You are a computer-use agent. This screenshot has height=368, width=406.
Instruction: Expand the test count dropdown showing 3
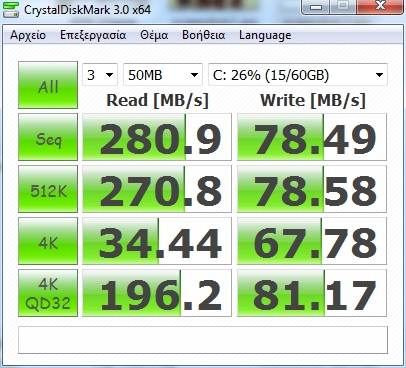click(x=100, y=75)
